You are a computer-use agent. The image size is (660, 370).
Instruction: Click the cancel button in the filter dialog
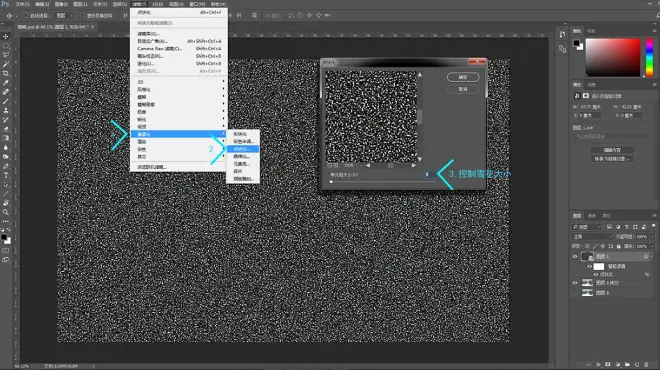pos(463,89)
